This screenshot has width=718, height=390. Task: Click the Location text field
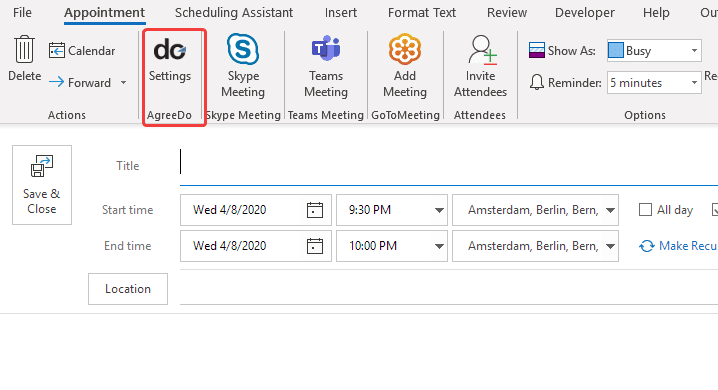449,288
